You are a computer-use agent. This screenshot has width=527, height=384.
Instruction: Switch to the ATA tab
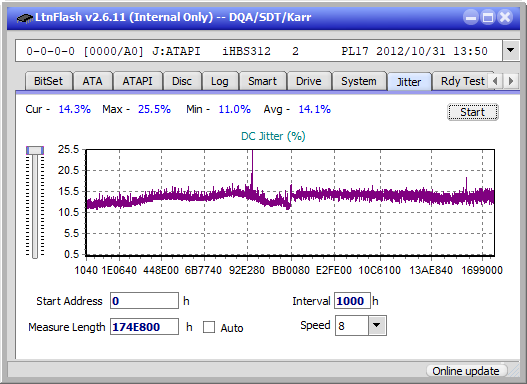[x=92, y=81]
